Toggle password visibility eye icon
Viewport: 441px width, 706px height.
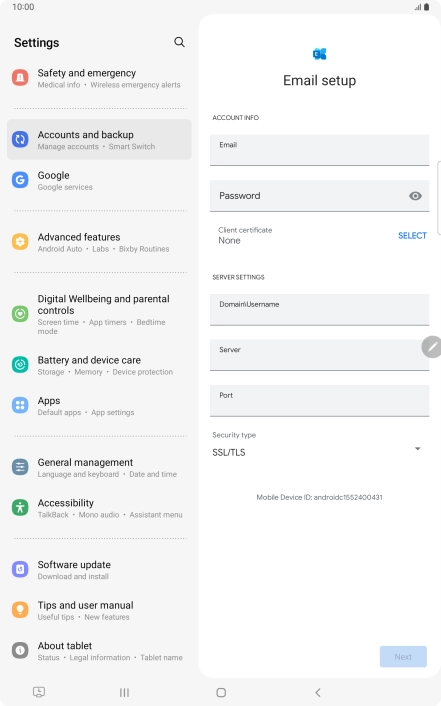pos(415,196)
